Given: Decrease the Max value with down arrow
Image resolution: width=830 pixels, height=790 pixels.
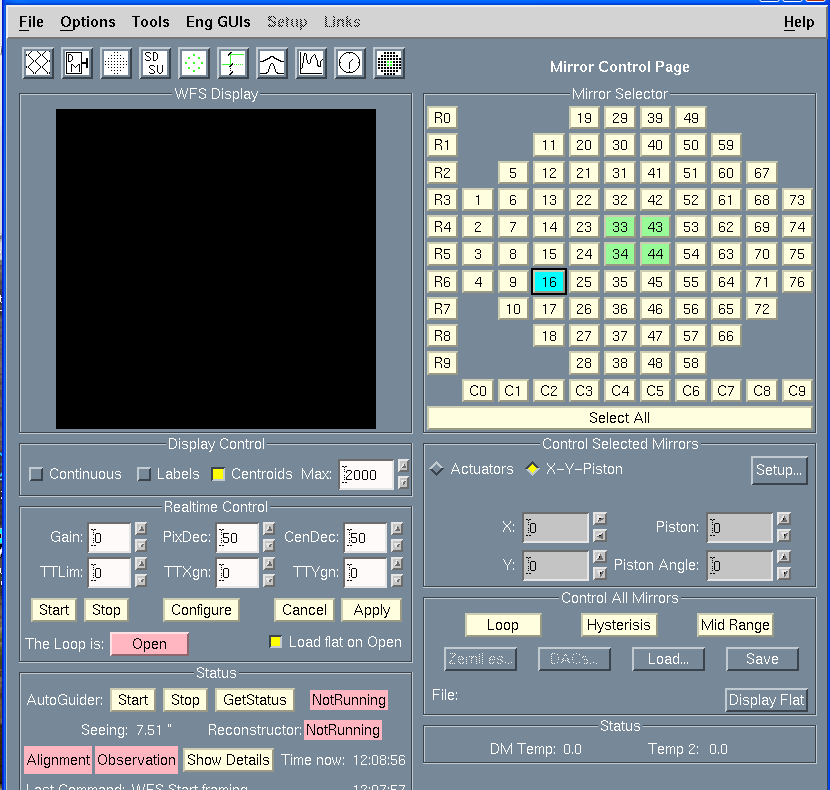Looking at the screenshot, I should tap(403, 483).
